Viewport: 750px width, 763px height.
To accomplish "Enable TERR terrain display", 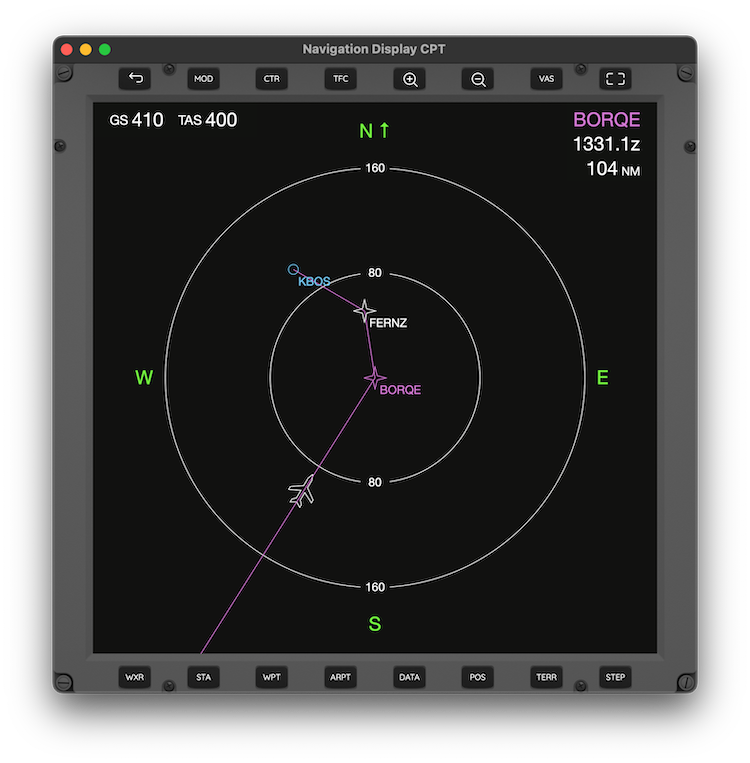I will (547, 677).
